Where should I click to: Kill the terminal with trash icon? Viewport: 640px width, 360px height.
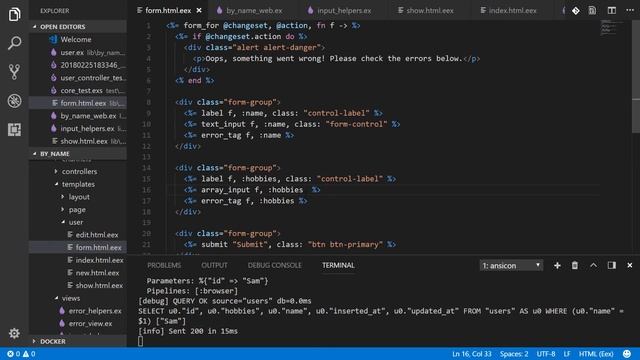pos(575,265)
